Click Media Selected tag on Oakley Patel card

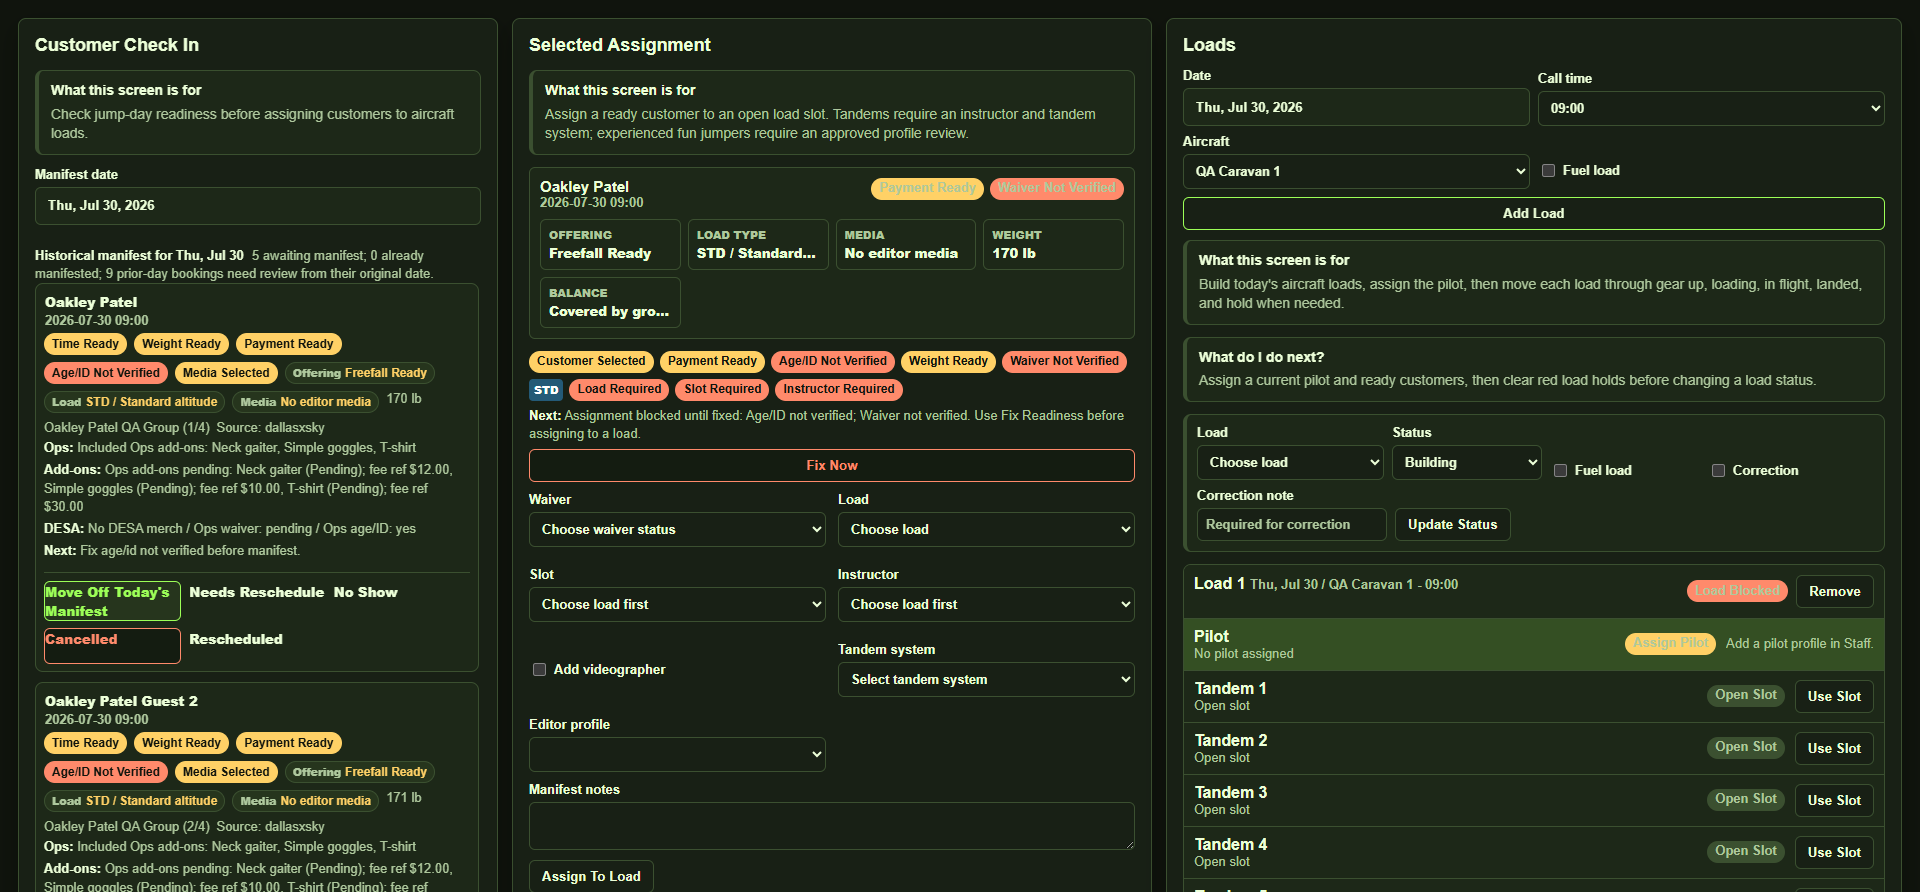pyautogui.click(x=226, y=373)
